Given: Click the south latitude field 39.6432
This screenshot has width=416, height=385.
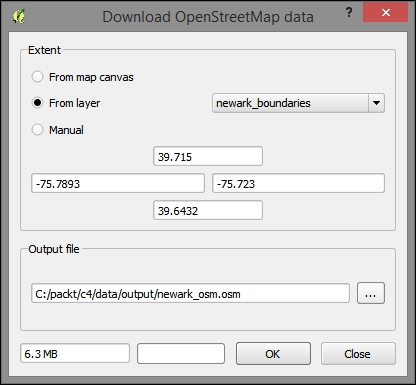Looking at the screenshot, I should pos(208,210).
